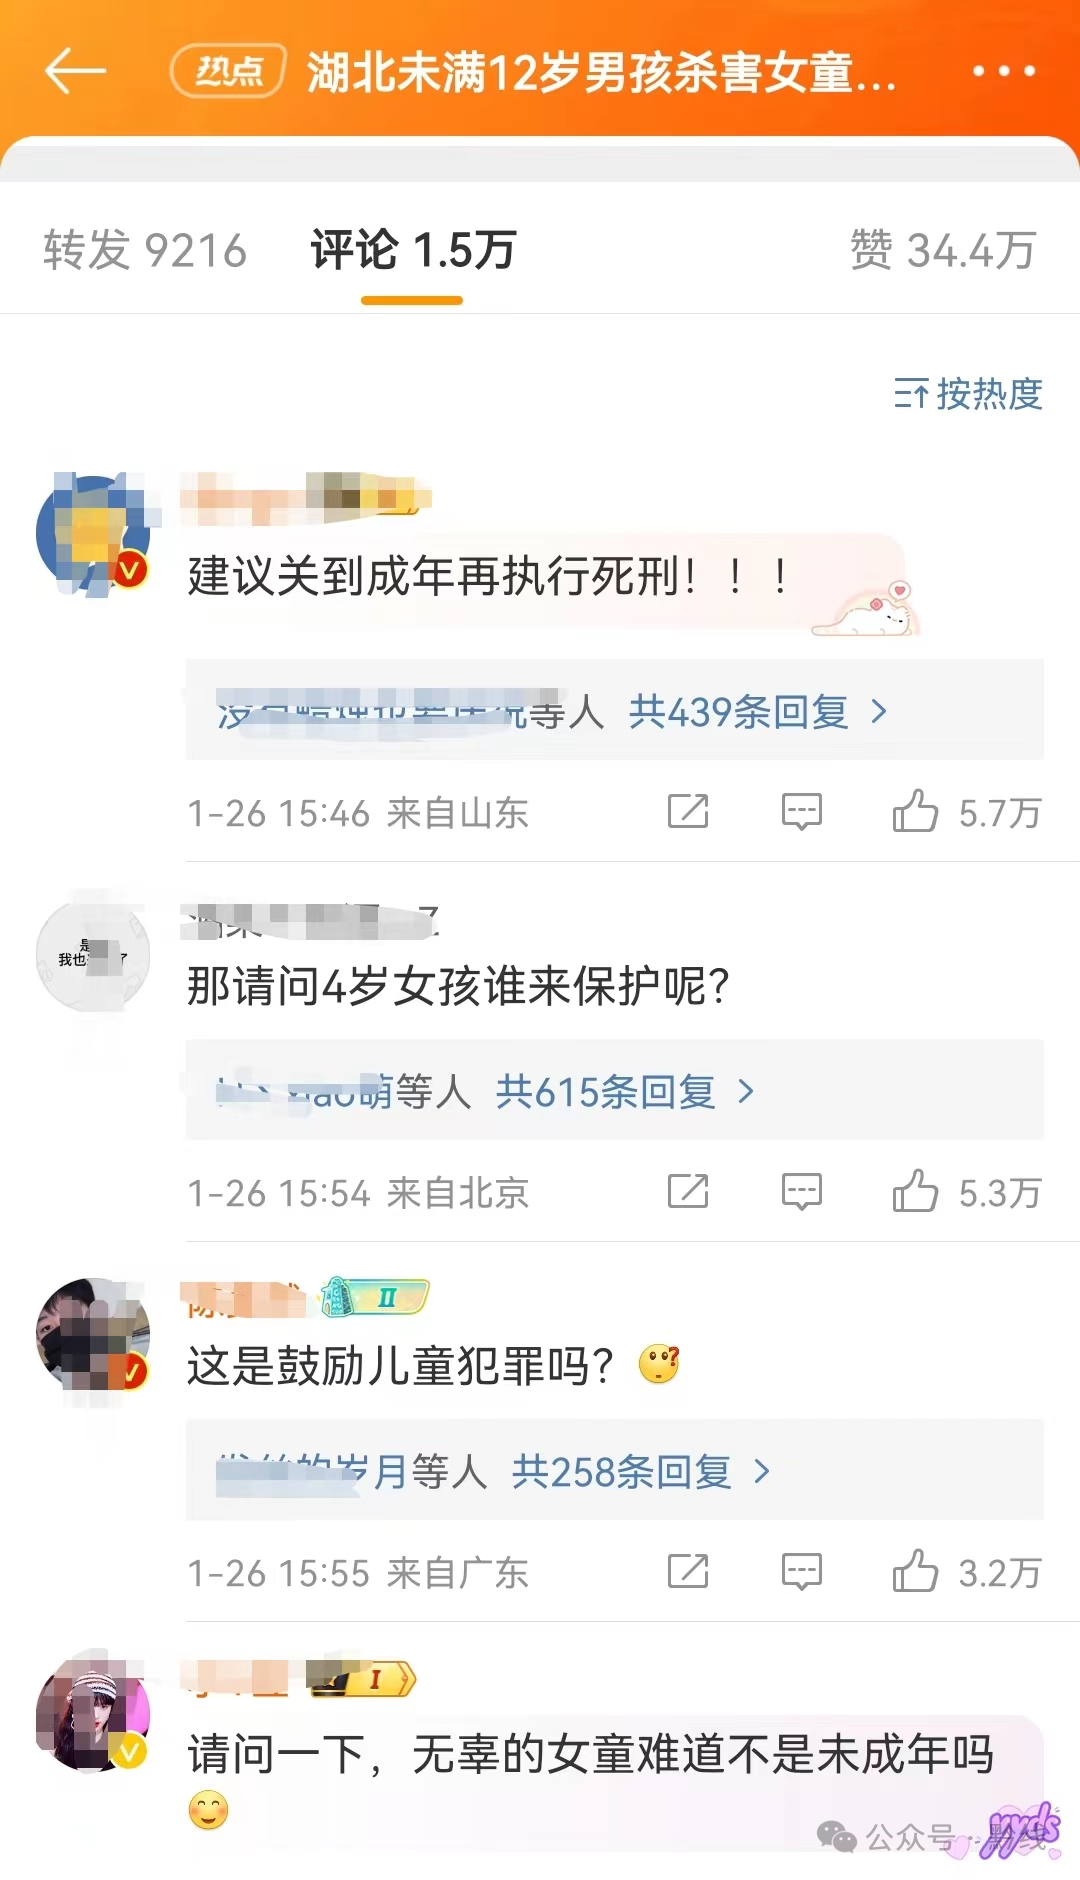
Task: Tap the 热点 hot topic badge
Action: (229, 71)
